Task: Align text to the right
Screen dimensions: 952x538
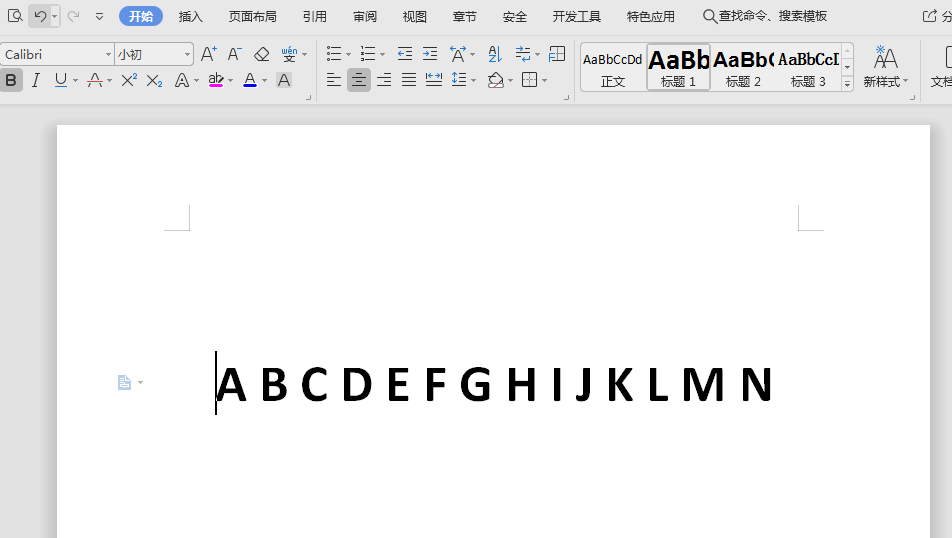Action: 384,80
